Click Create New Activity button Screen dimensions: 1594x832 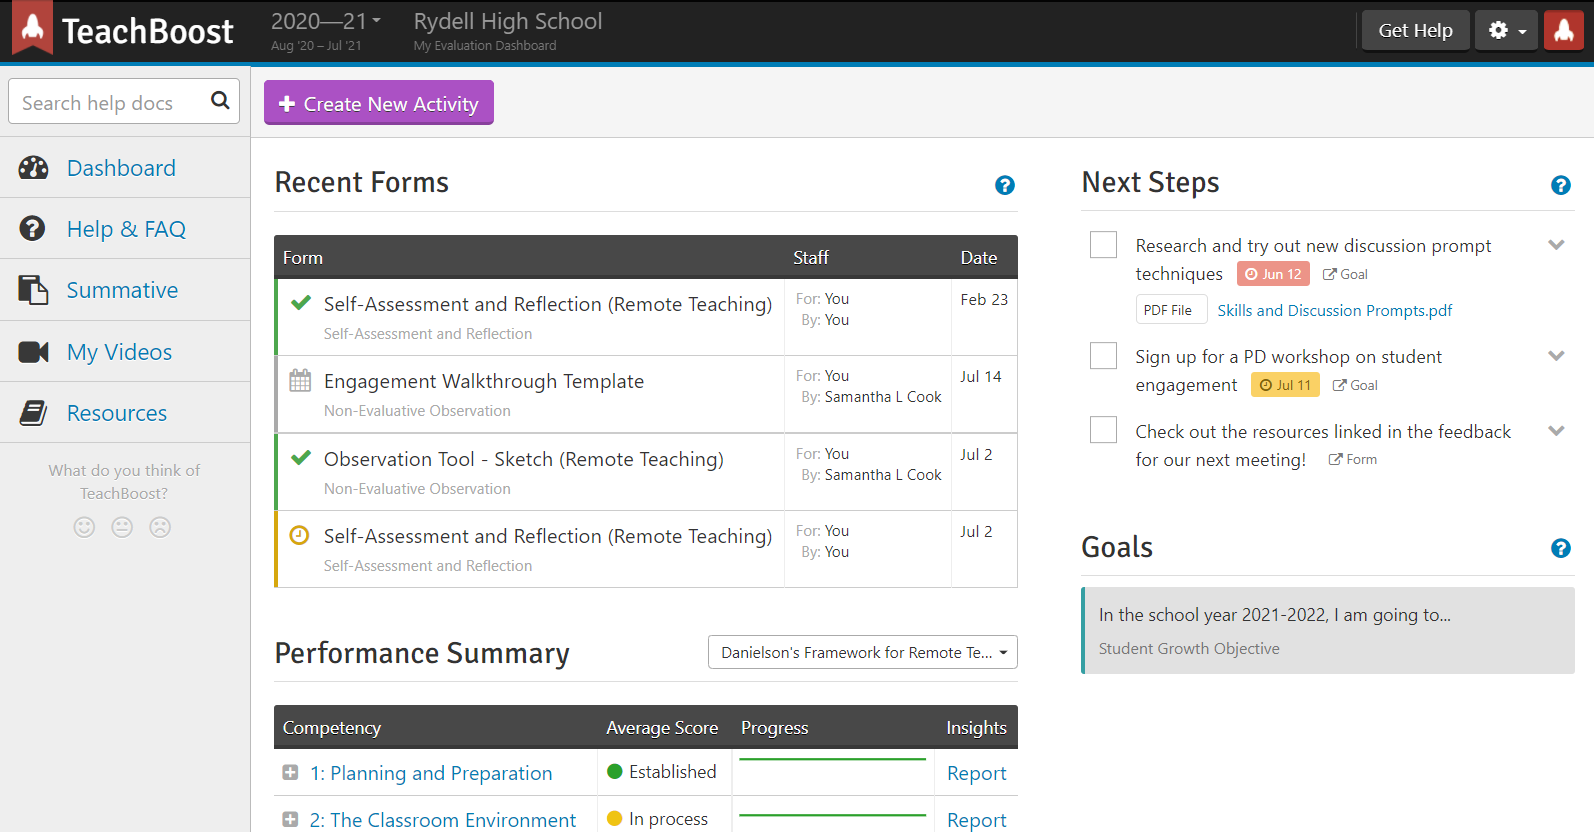pos(379,103)
